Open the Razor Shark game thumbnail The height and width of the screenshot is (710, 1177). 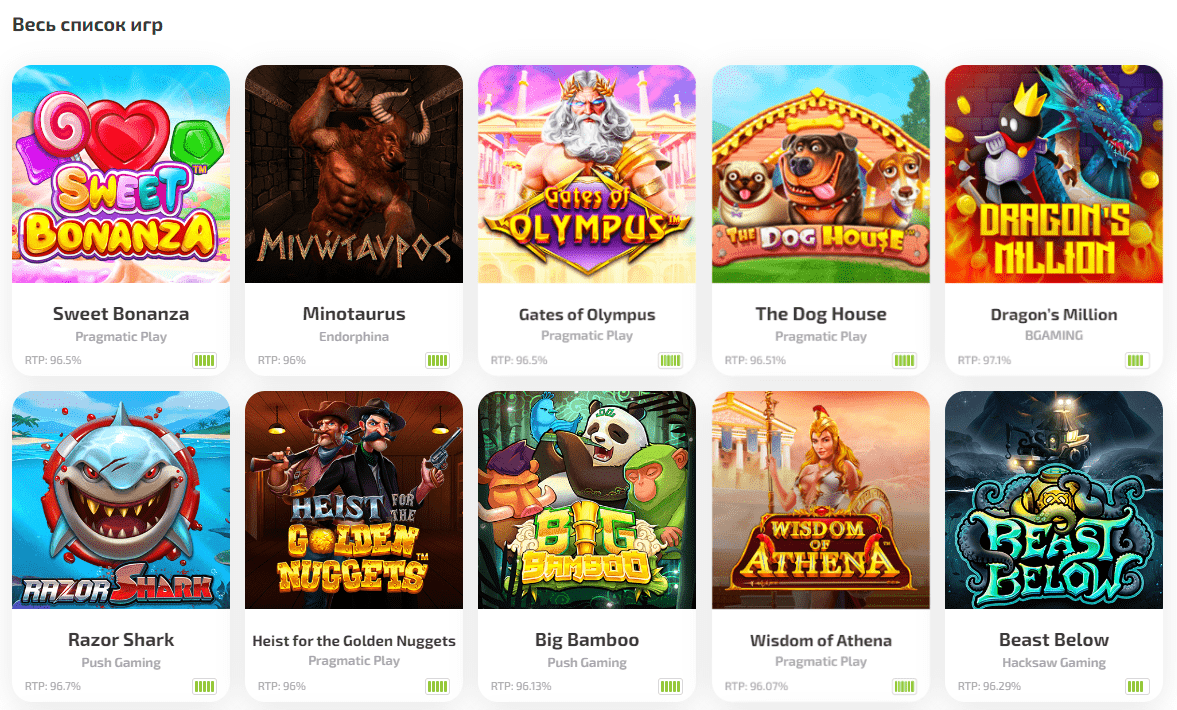pos(121,500)
